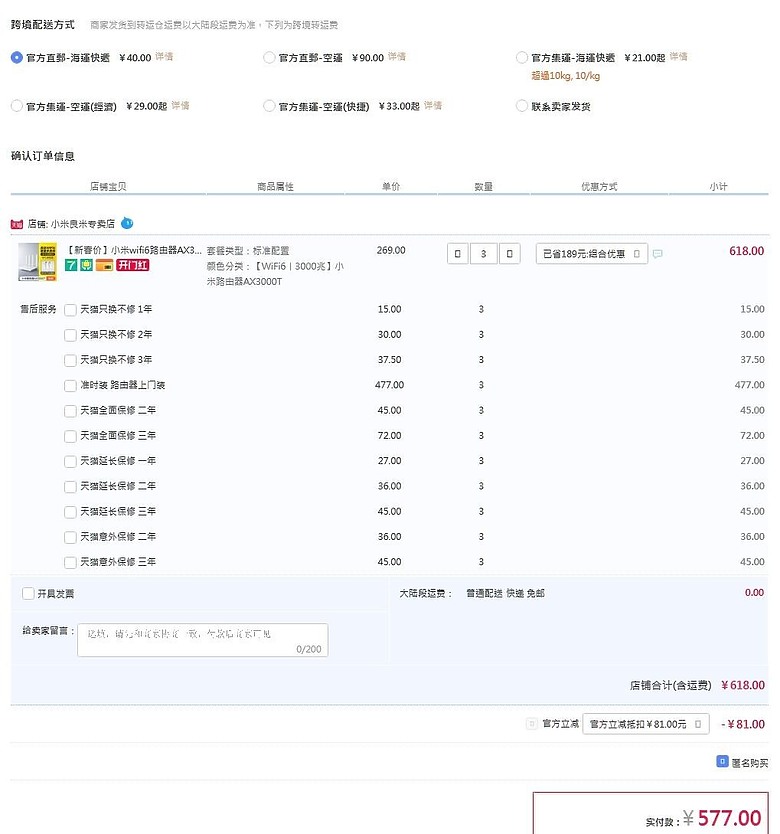Viewport: 780px width, 834px height.
Task: Click the seller message text box
Action: [203, 640]
